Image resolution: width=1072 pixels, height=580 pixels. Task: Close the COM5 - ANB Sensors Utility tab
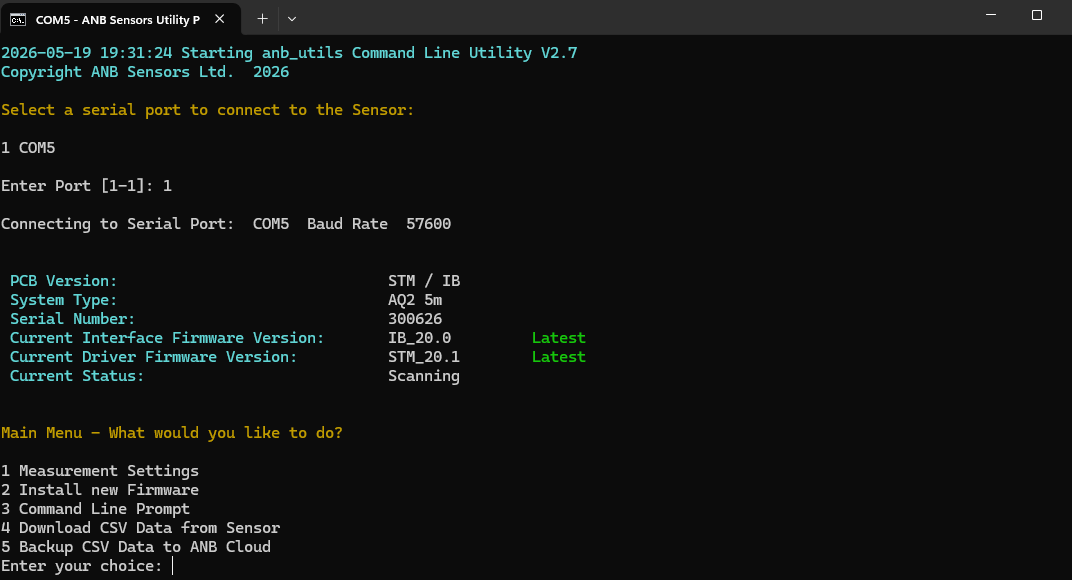pos(219,19)
